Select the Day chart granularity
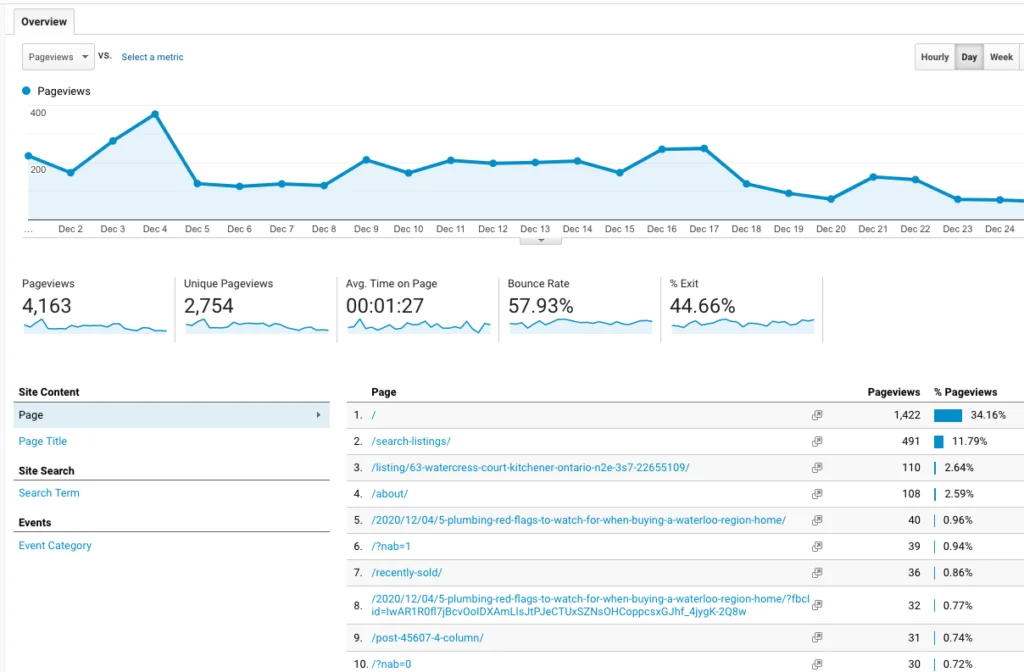 tap(969, 57)
